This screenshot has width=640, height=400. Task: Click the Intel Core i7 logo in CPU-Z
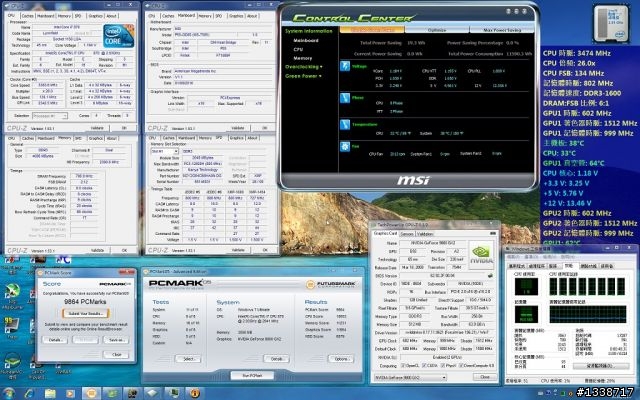[x=118, y=36]
